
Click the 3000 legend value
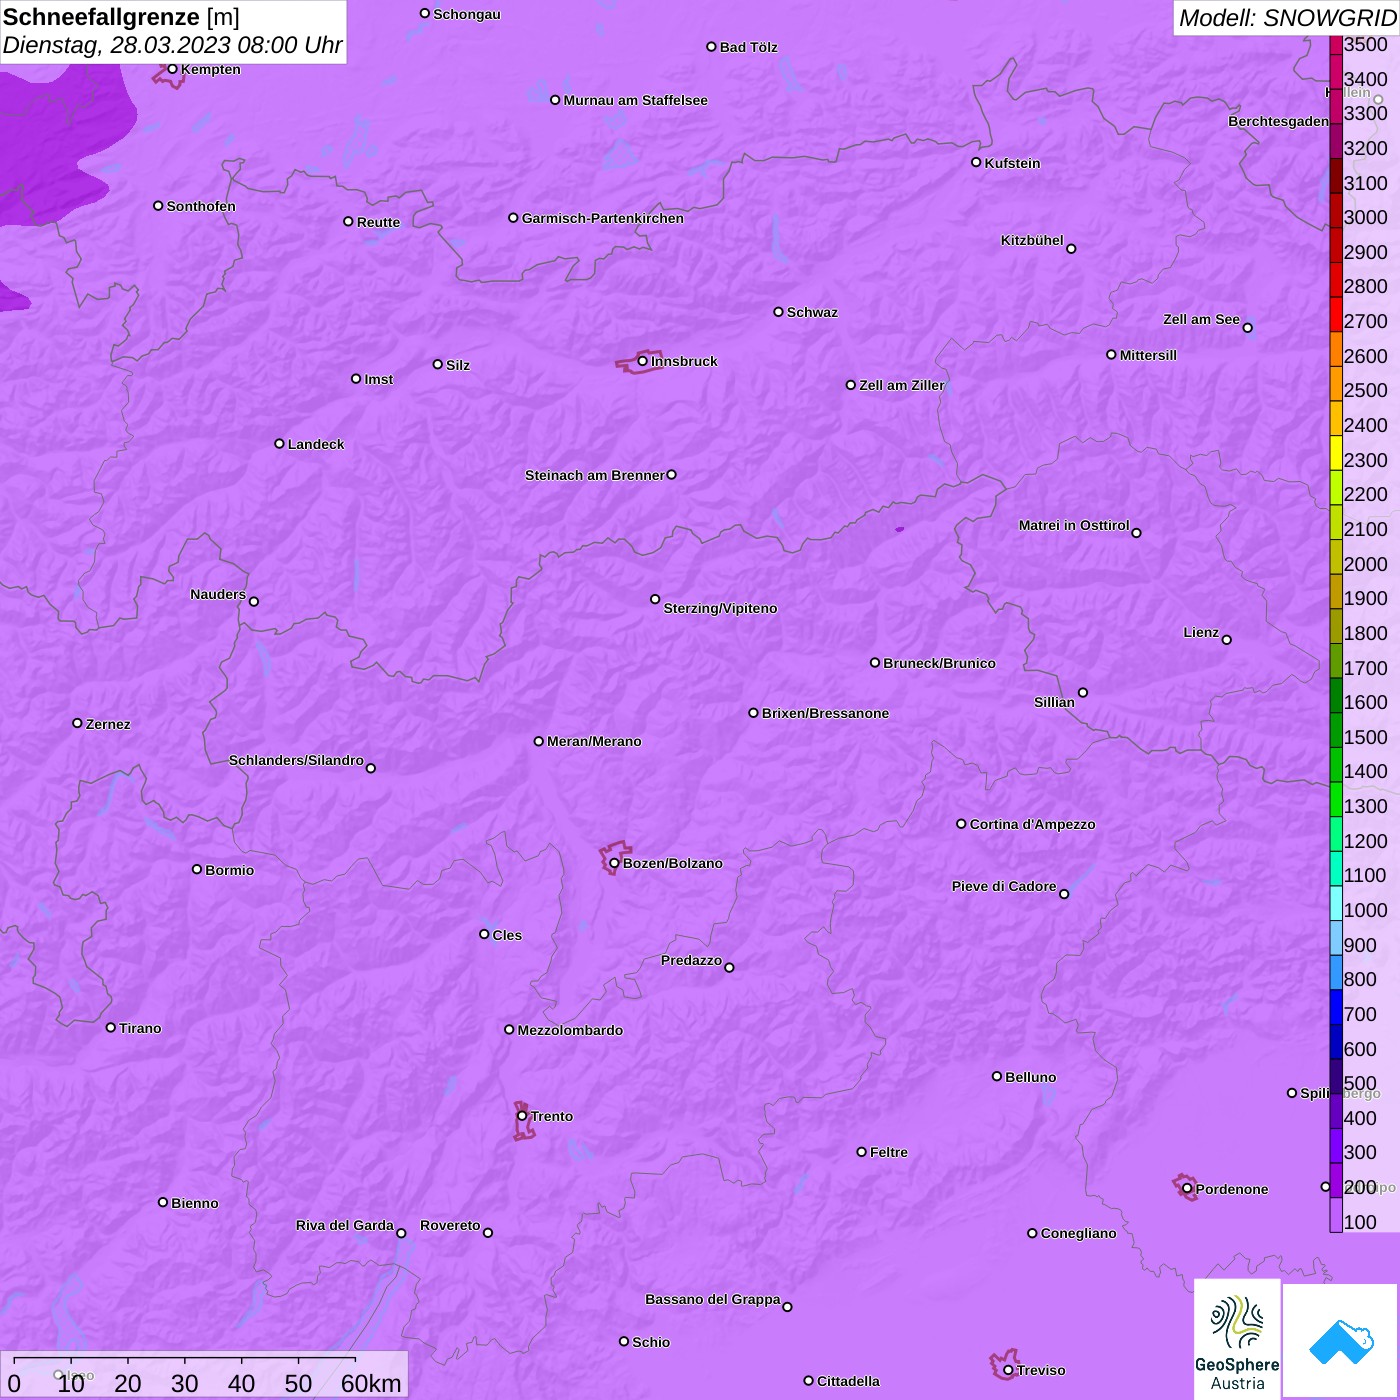point(1366,217)
